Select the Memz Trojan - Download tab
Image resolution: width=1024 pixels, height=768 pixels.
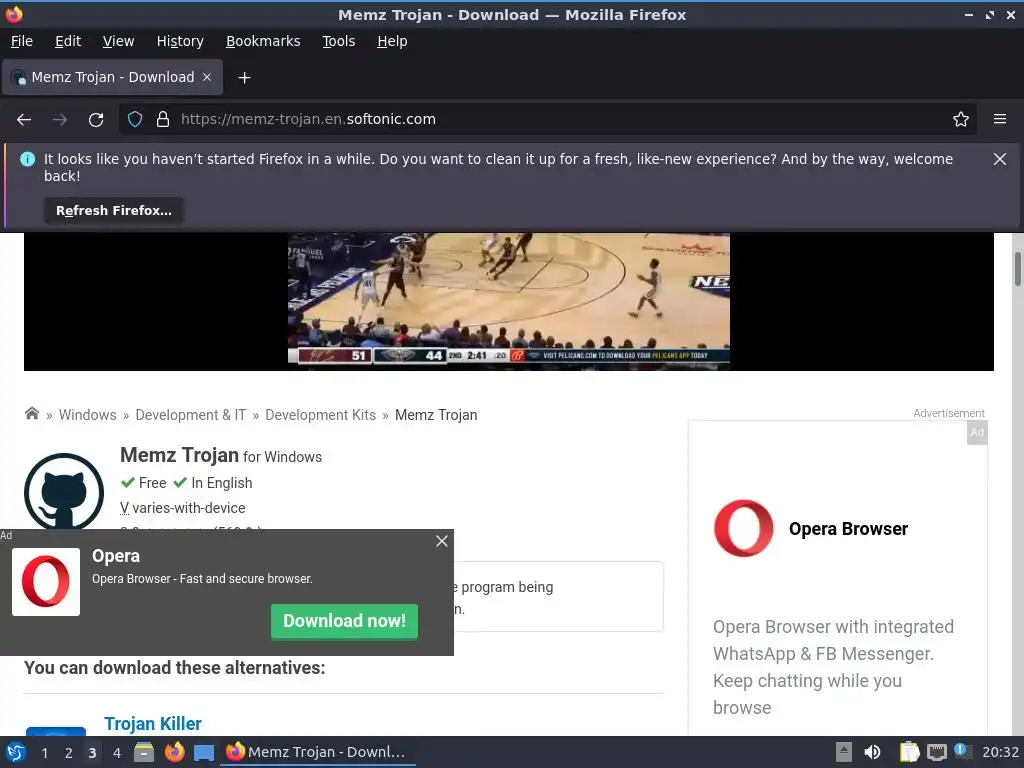(x=113, y=77)
